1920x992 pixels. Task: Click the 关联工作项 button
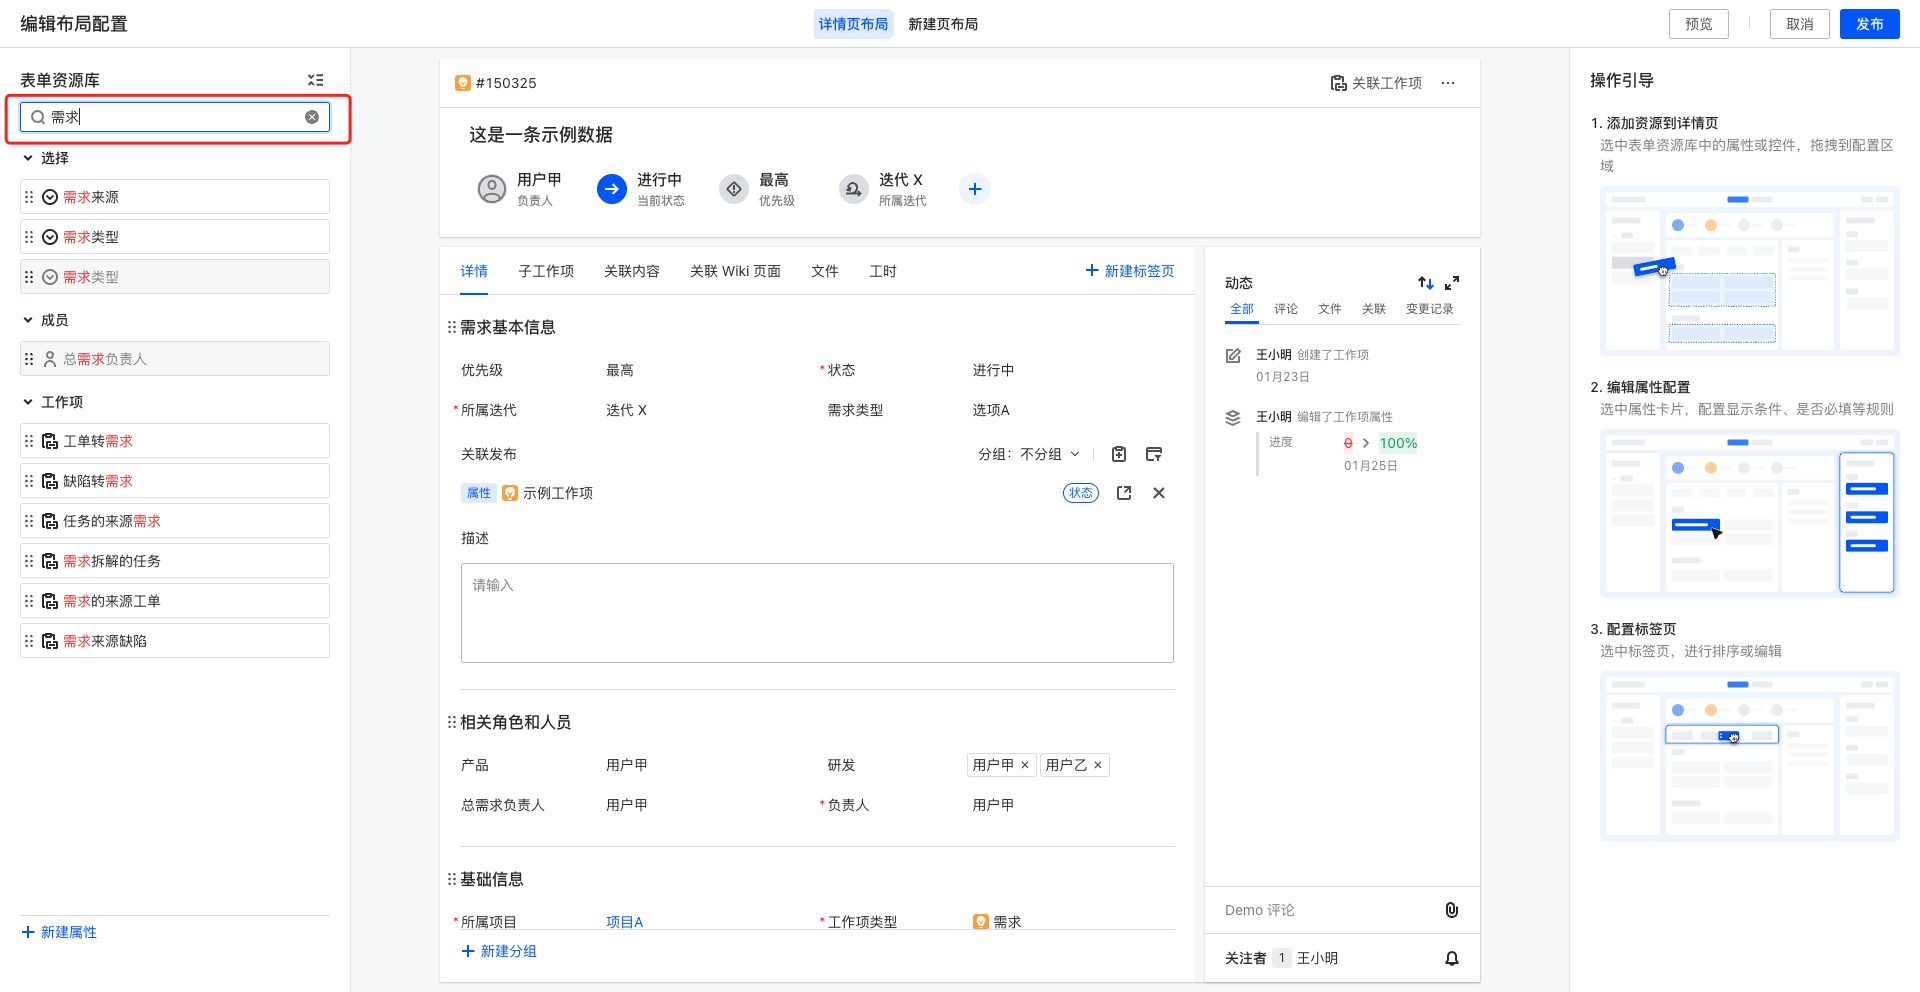(1376, 83)
